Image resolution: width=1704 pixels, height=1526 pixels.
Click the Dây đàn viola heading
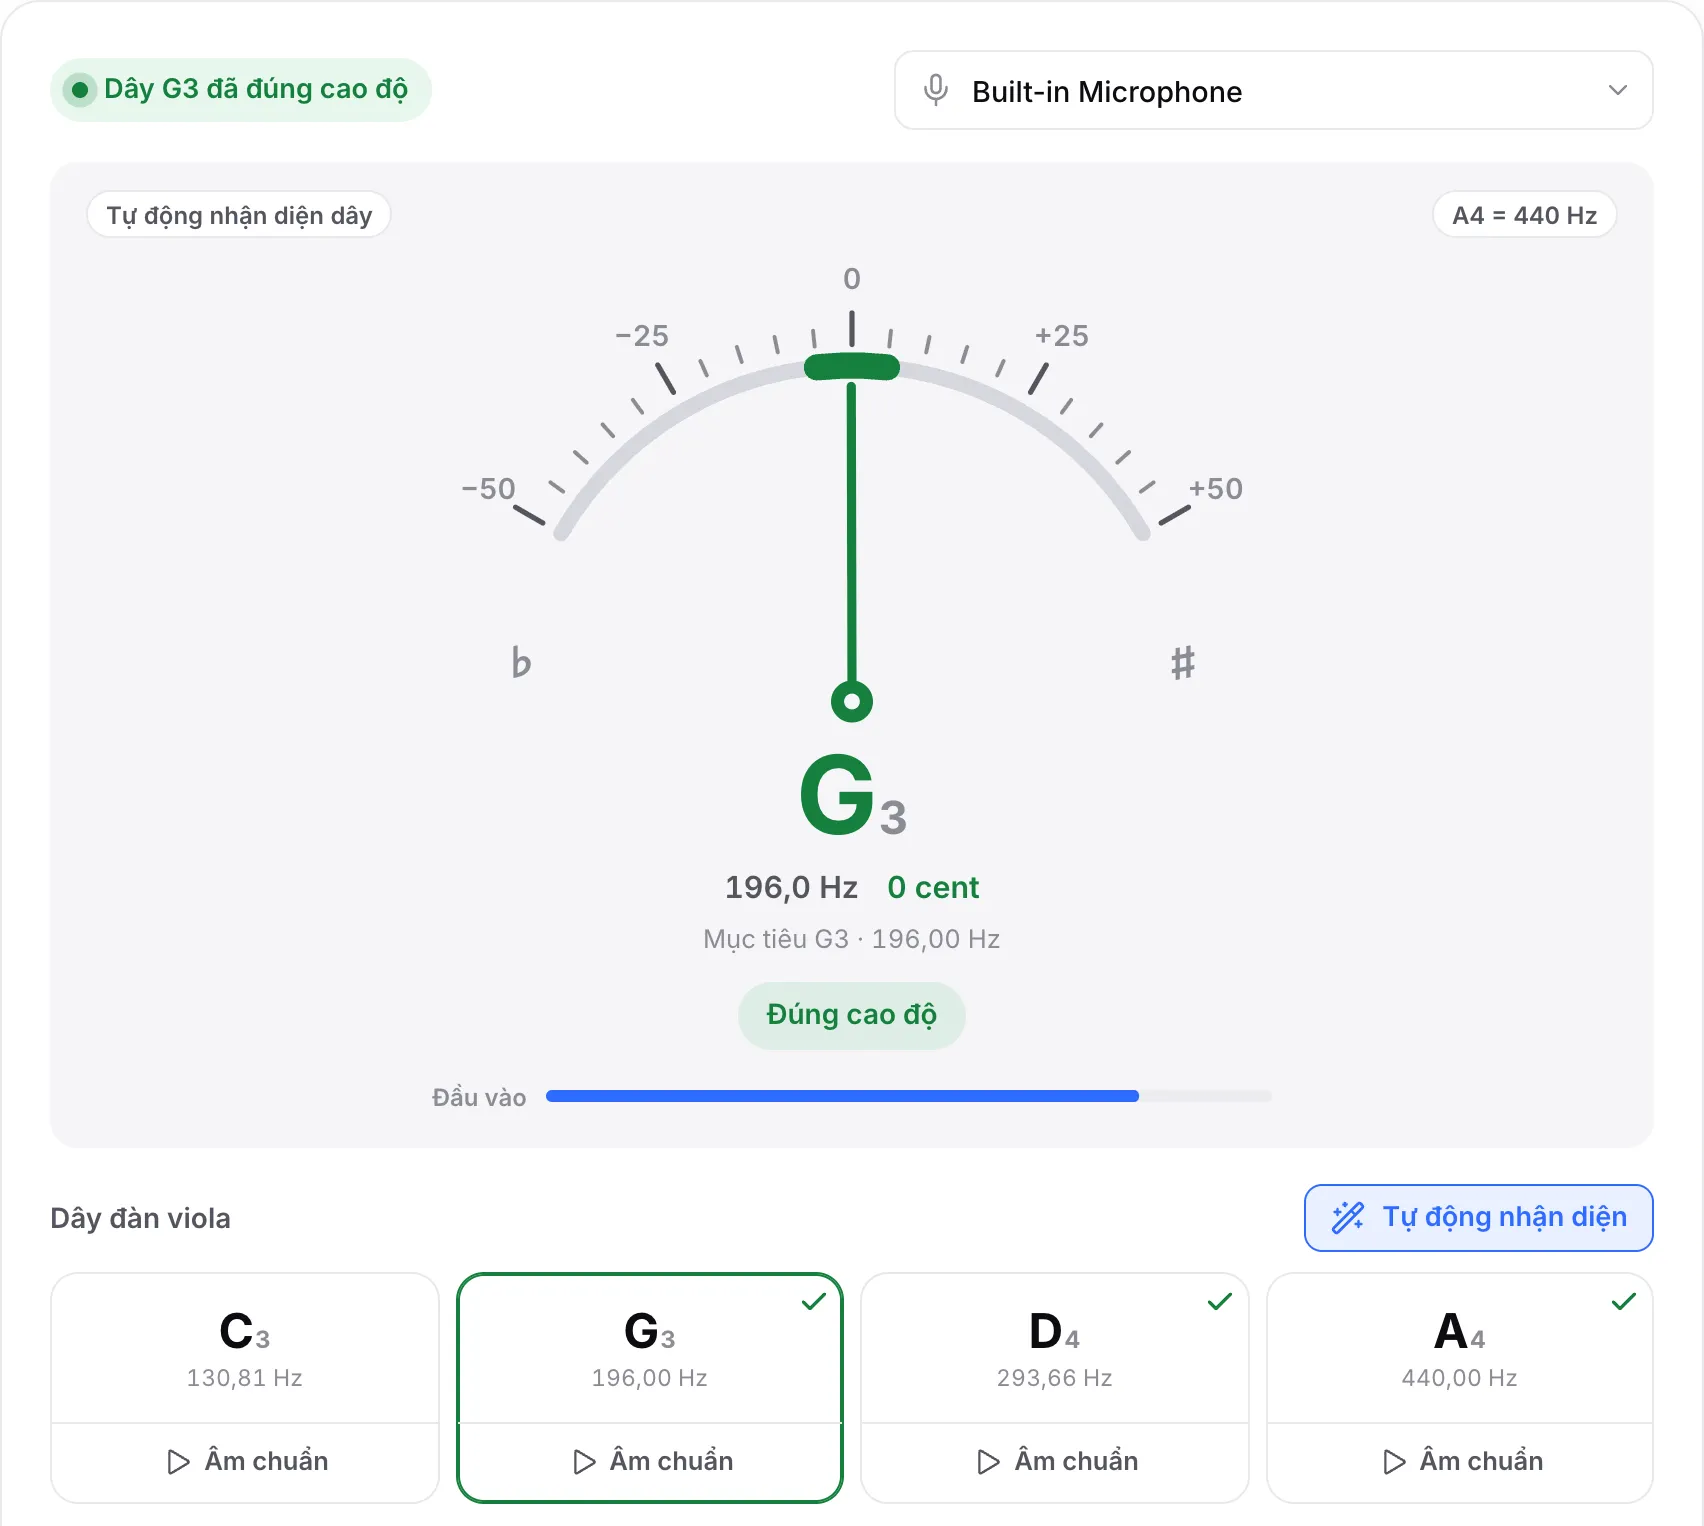[x=141, y=1218]
